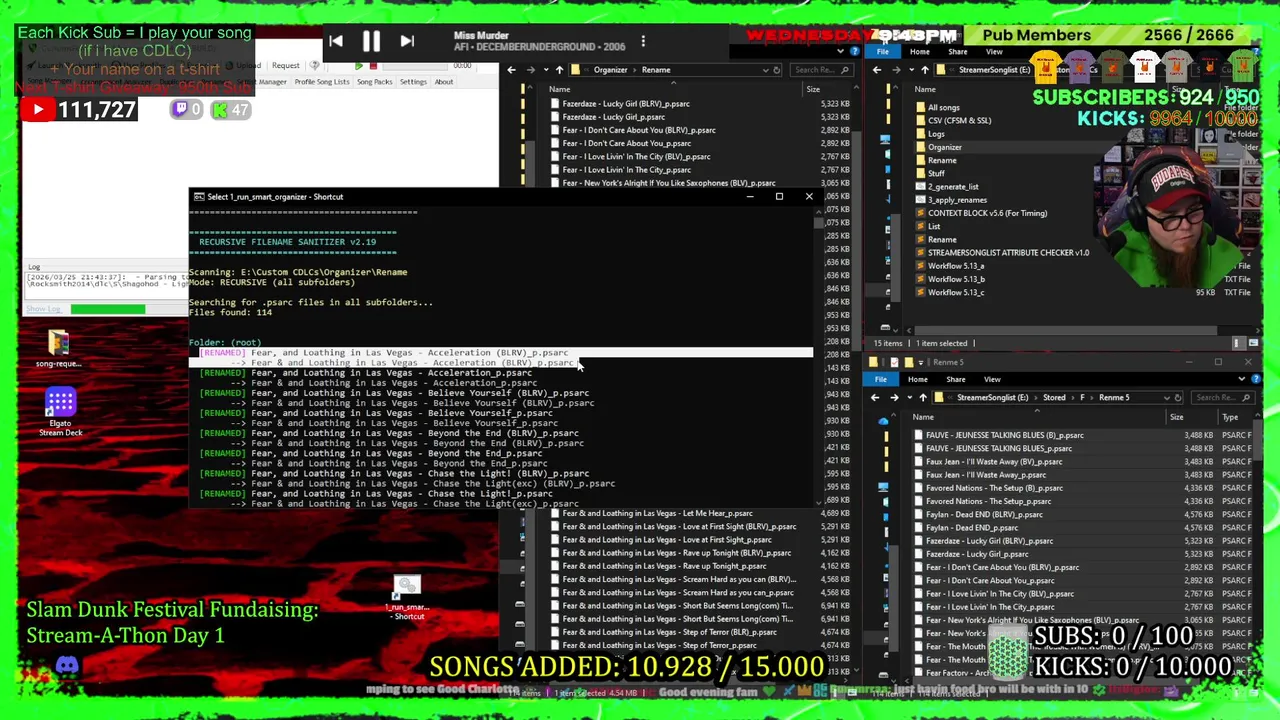
Task: Switch the StreamerSonglist (E:) window to large icons view
Action: click(1251, 343)
